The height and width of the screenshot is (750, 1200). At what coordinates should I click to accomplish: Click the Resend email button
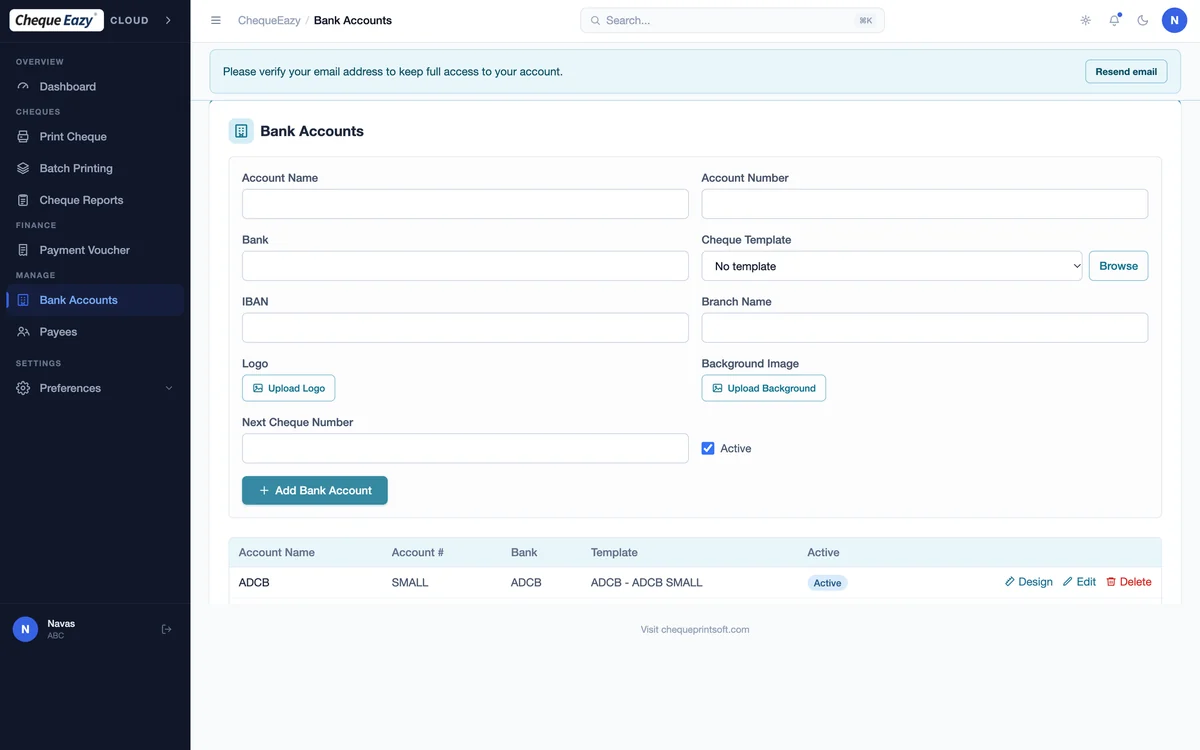coord(1126,72)
